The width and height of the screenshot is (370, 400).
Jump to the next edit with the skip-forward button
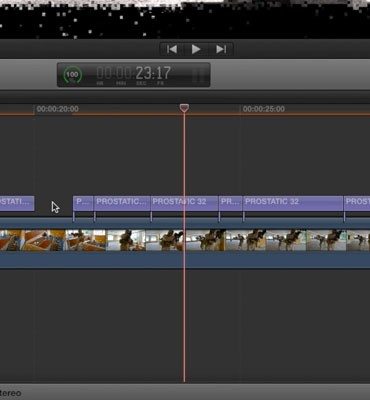(x=221, y=50)
